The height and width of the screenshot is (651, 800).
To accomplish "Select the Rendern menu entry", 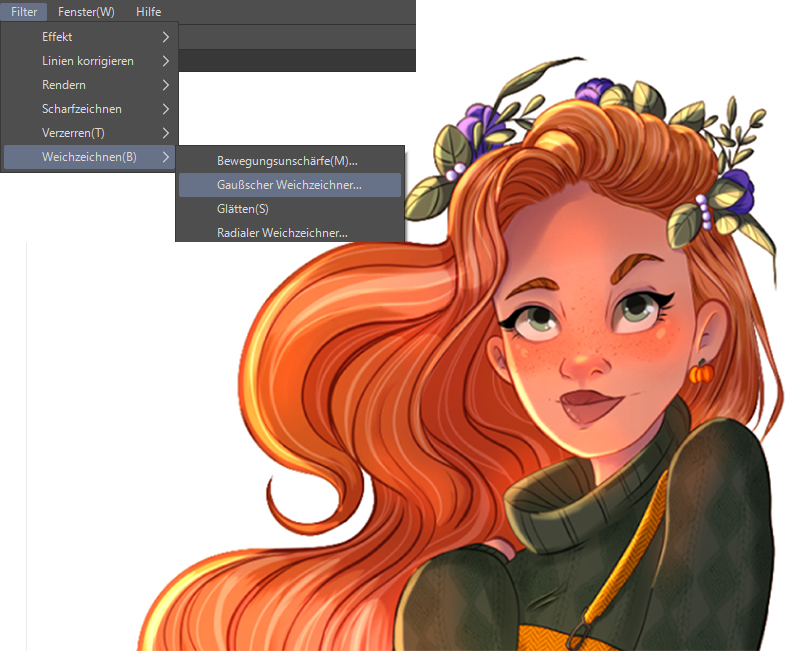I will pos(64,85).
